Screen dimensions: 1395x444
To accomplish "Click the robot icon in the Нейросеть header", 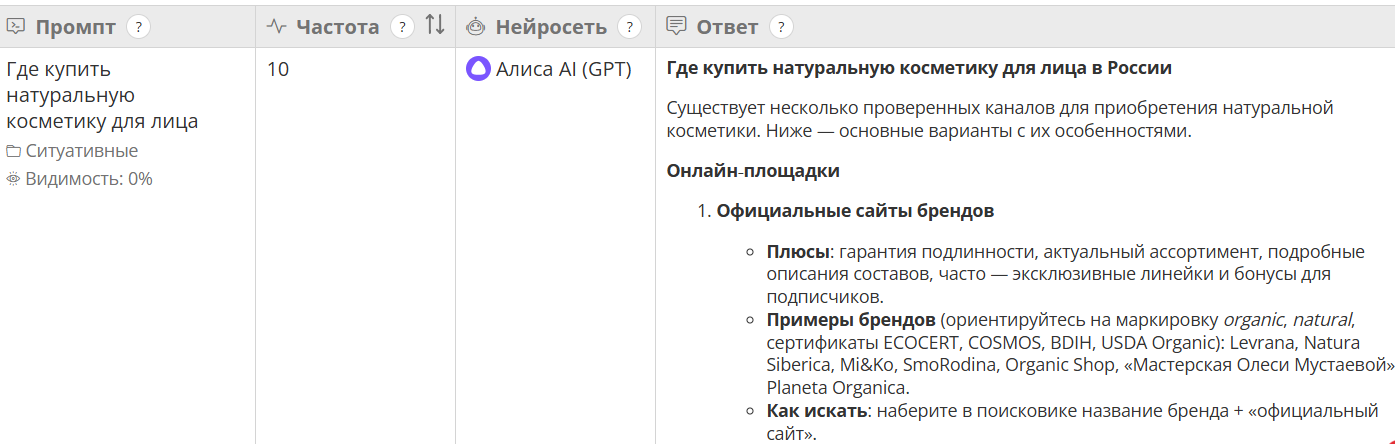I will (x=477, y=27).
